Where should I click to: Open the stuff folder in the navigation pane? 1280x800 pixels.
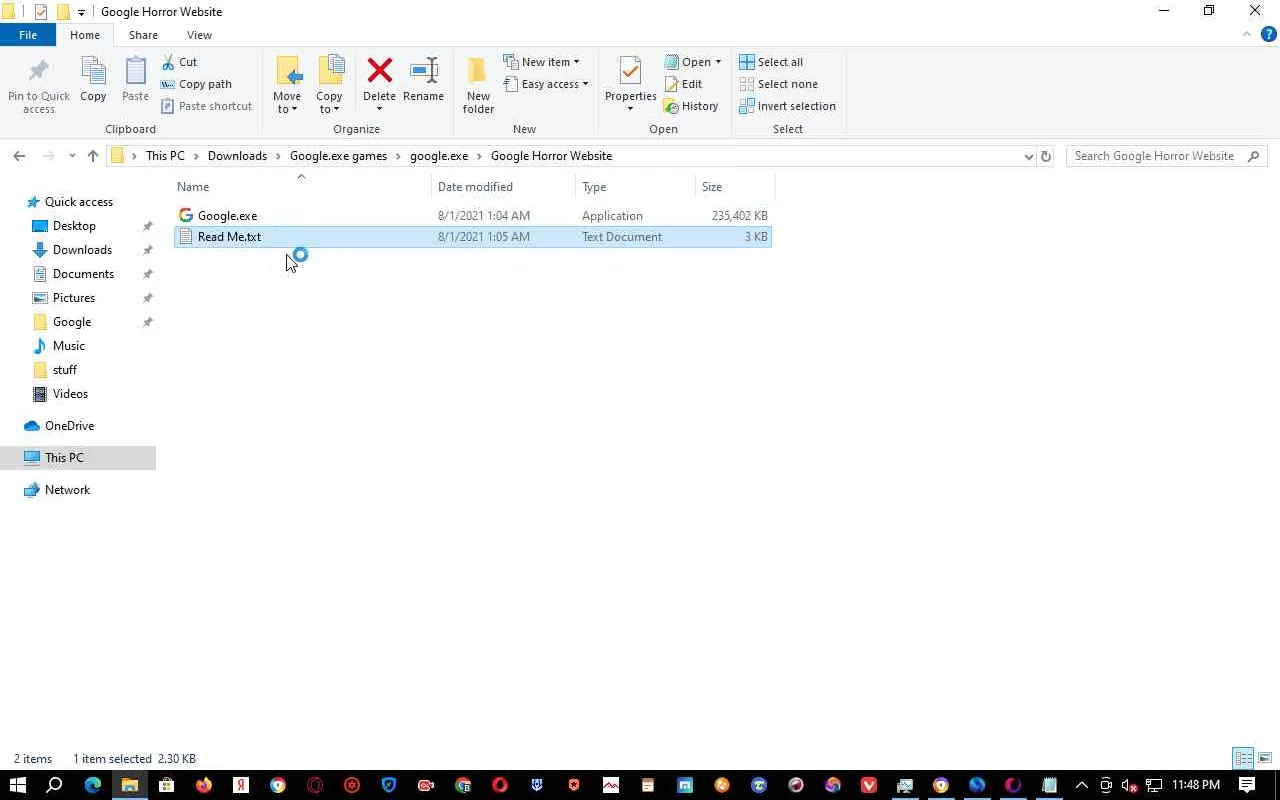pyautogui.click(x=65, y=370)
